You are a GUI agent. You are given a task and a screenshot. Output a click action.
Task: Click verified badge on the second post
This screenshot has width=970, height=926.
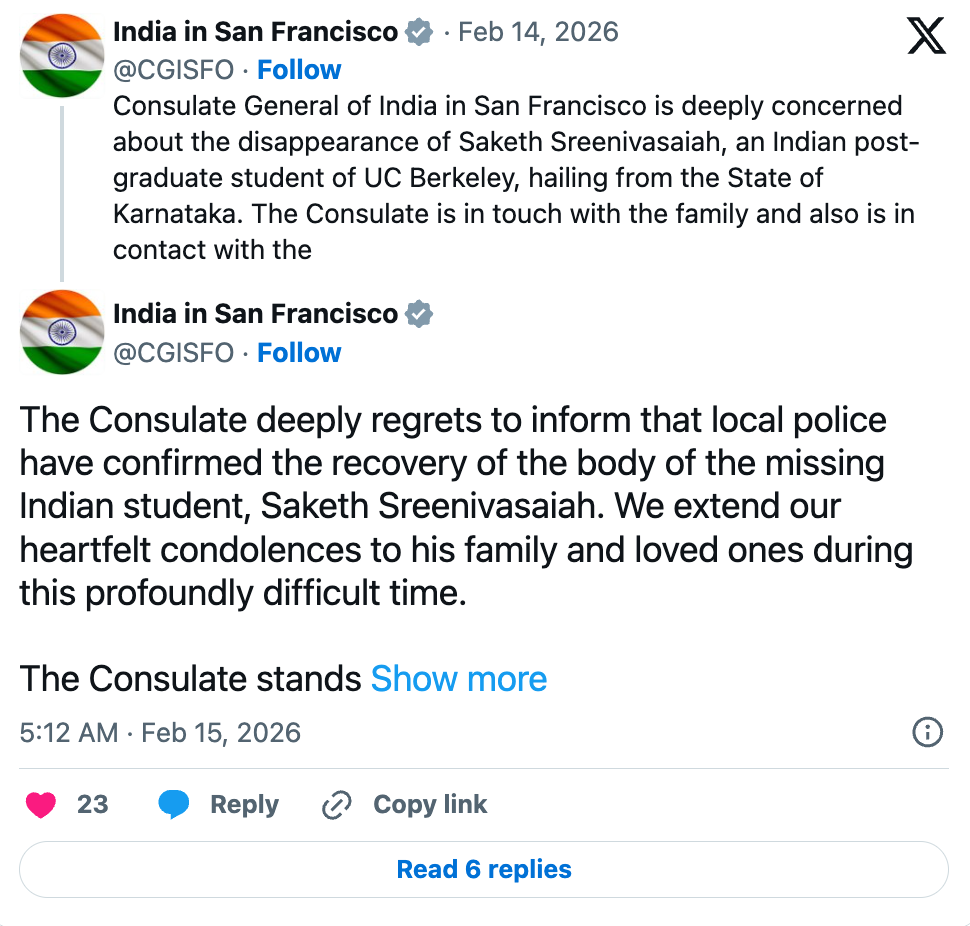tap(419, 314)
